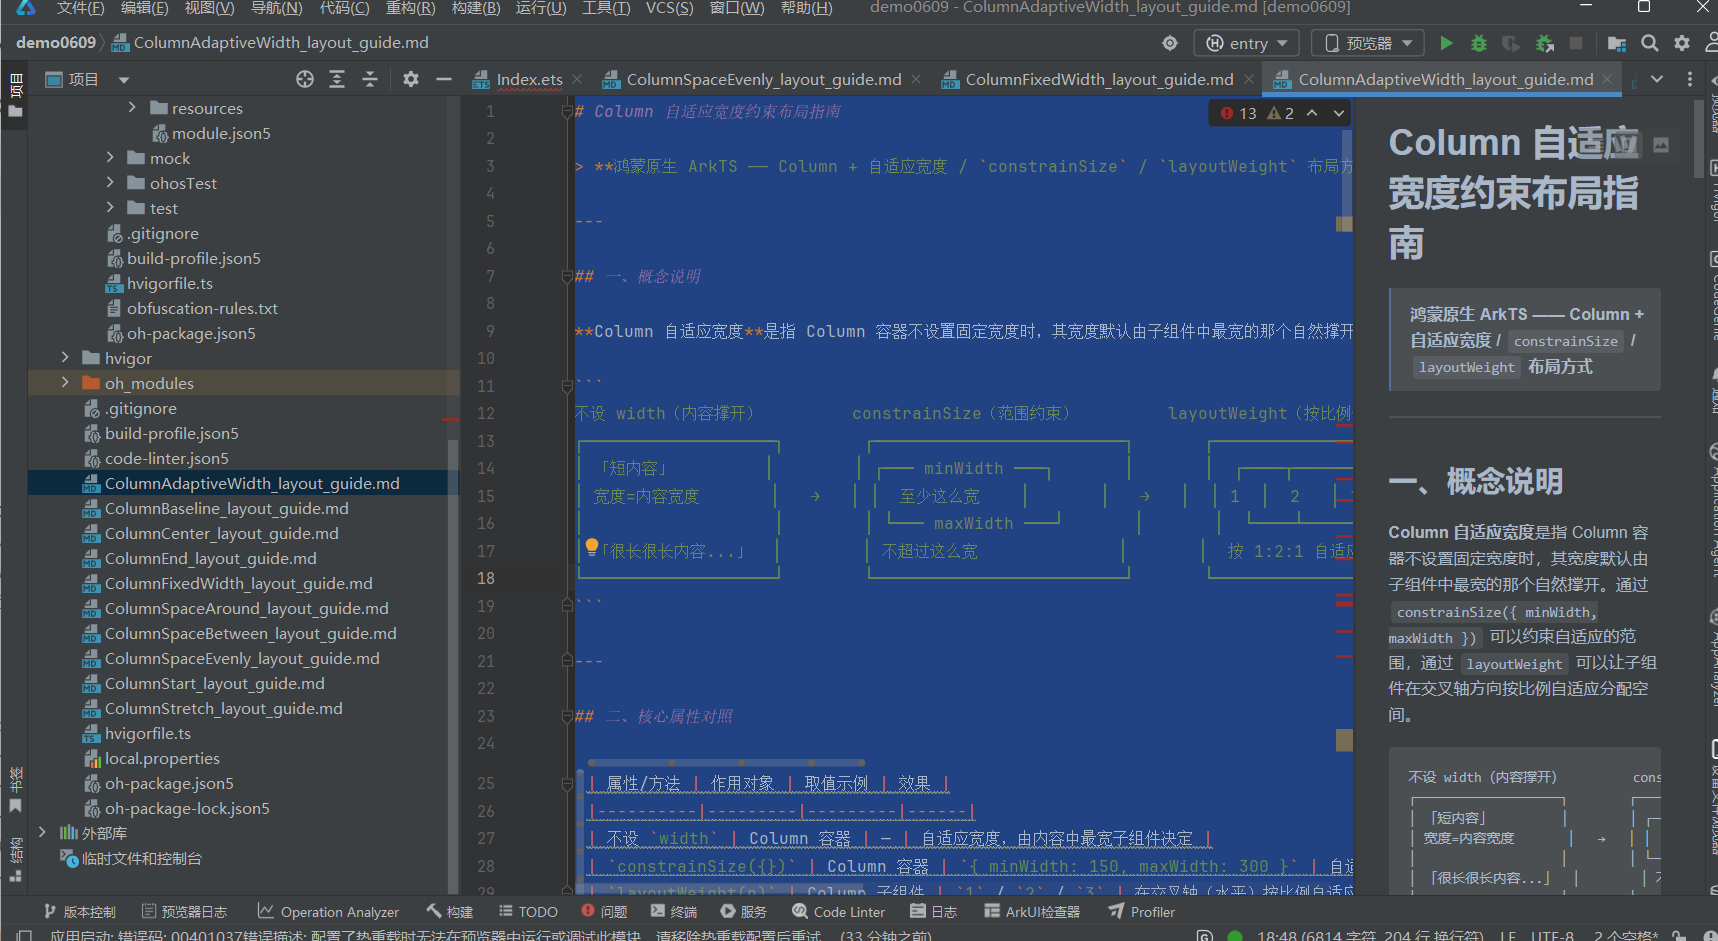Image resolution: width=1718 pixels, height=941 pixels.
Task: Fold the code block starting line 11
Action: [567, 386]
